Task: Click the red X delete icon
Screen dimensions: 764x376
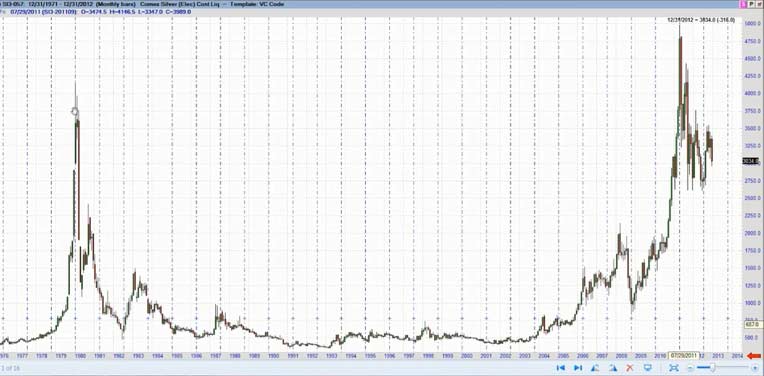Action: coord(630,368)
